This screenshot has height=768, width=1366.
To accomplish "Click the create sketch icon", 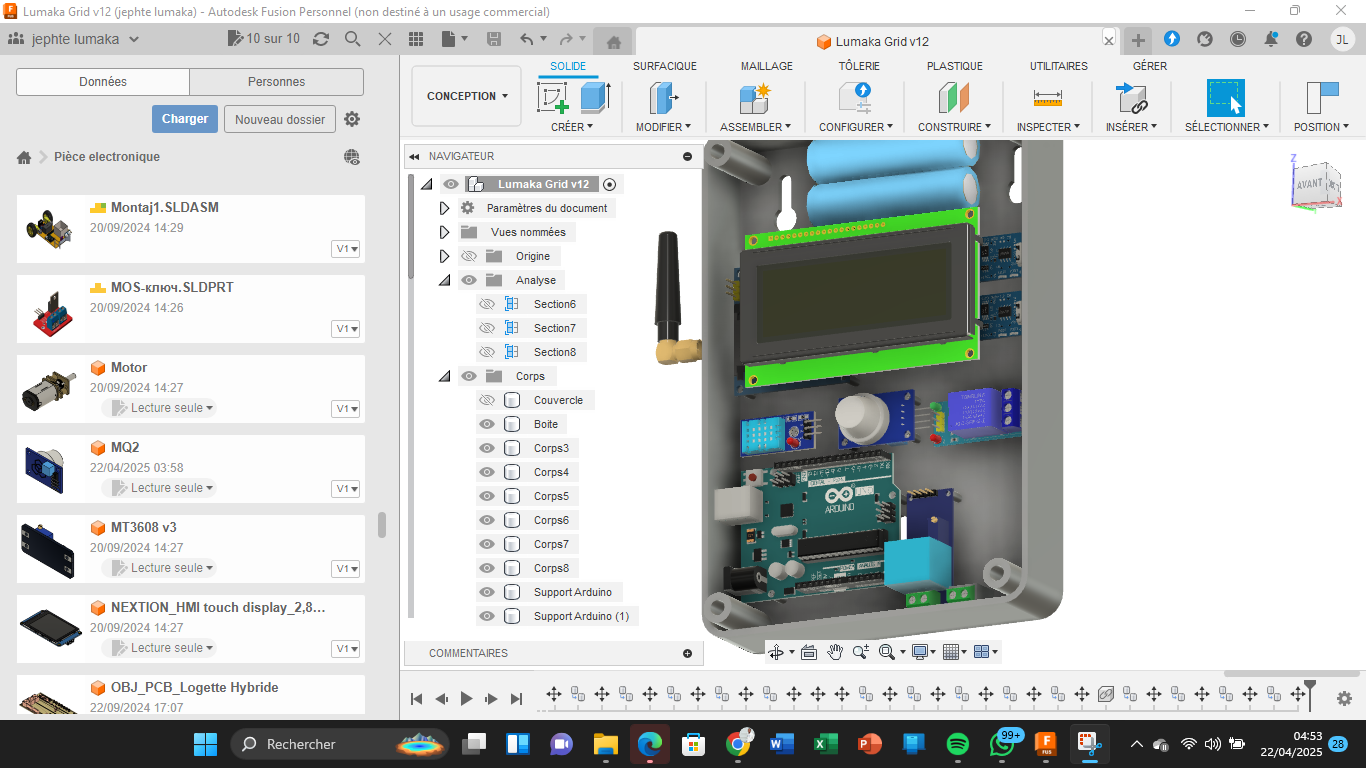I will point(553,98).
